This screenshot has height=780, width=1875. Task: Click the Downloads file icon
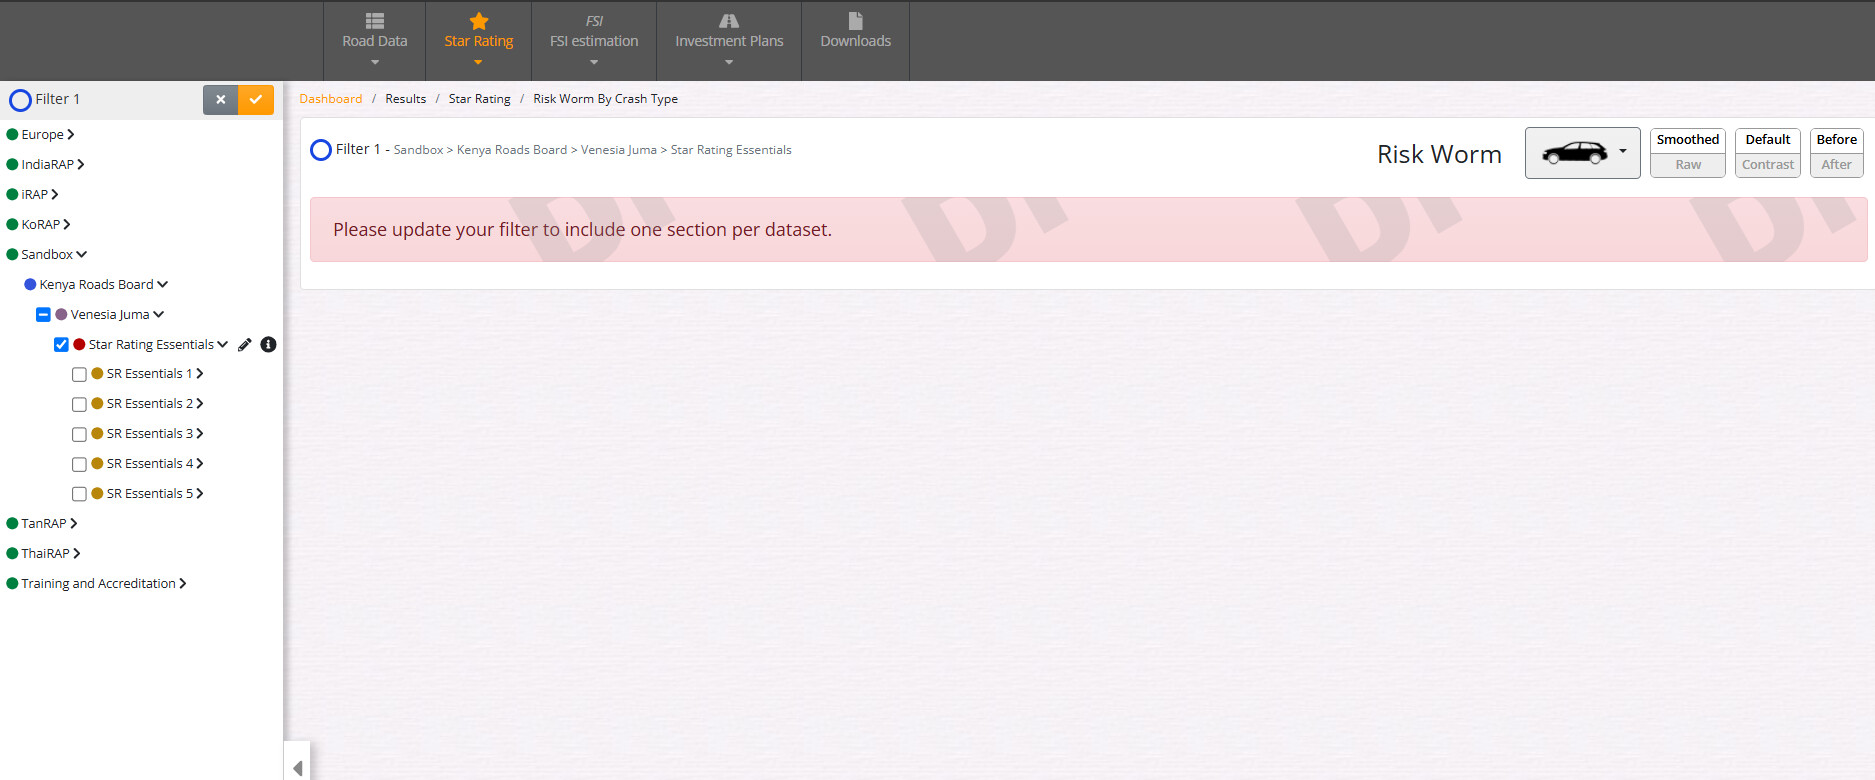tap(855, 21)
